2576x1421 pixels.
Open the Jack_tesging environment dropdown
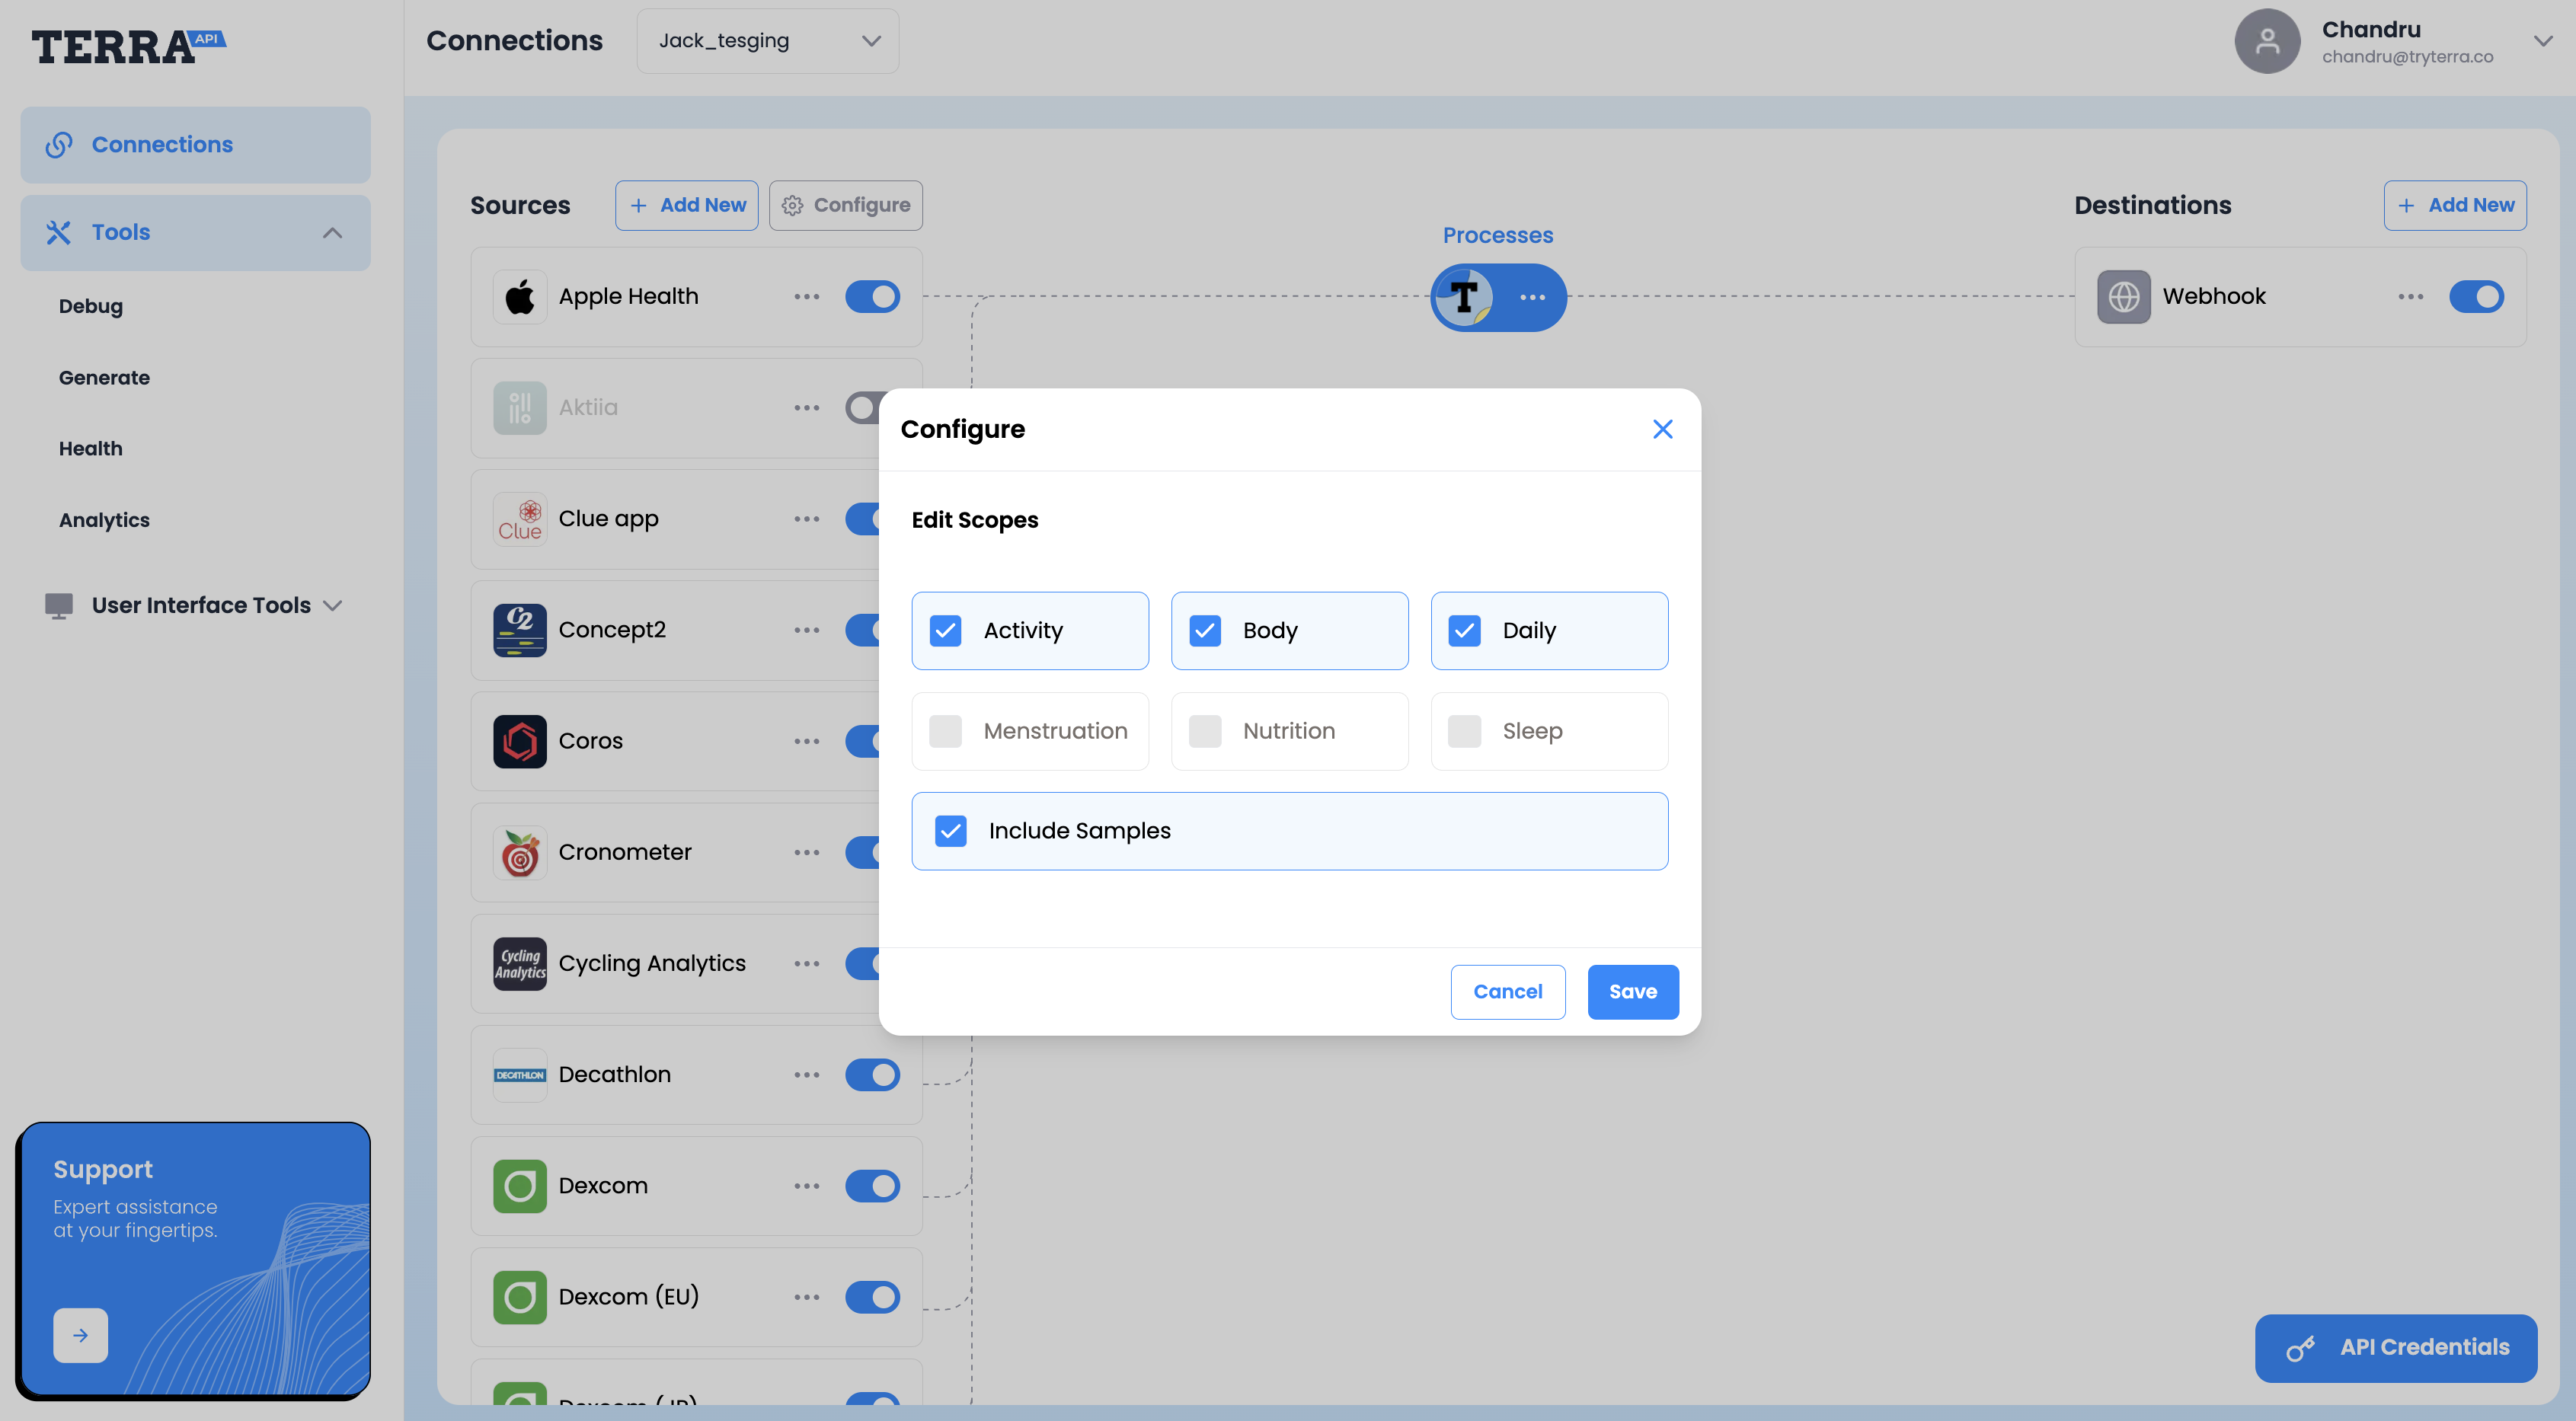(767, 41)
